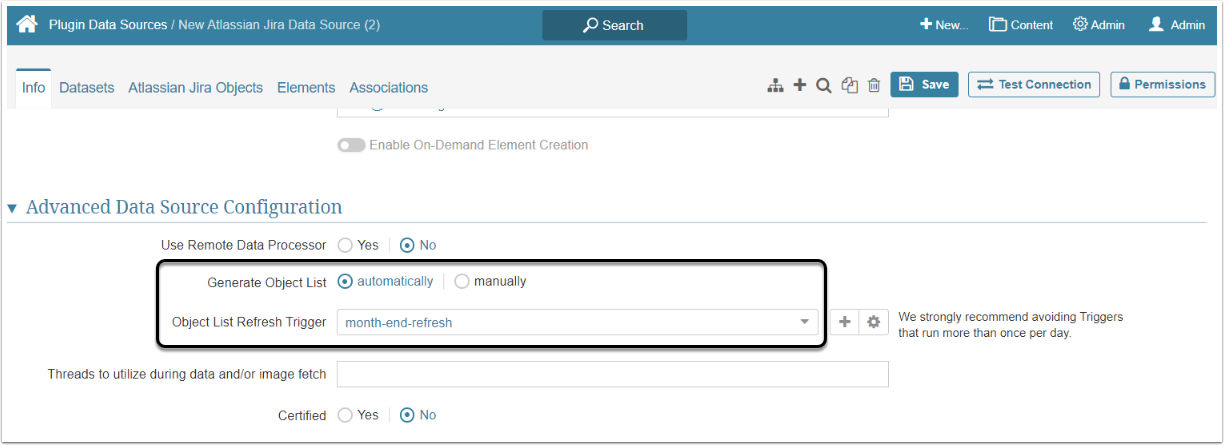Collapse Advanced Data Source Configuration section

pos(13,208)
